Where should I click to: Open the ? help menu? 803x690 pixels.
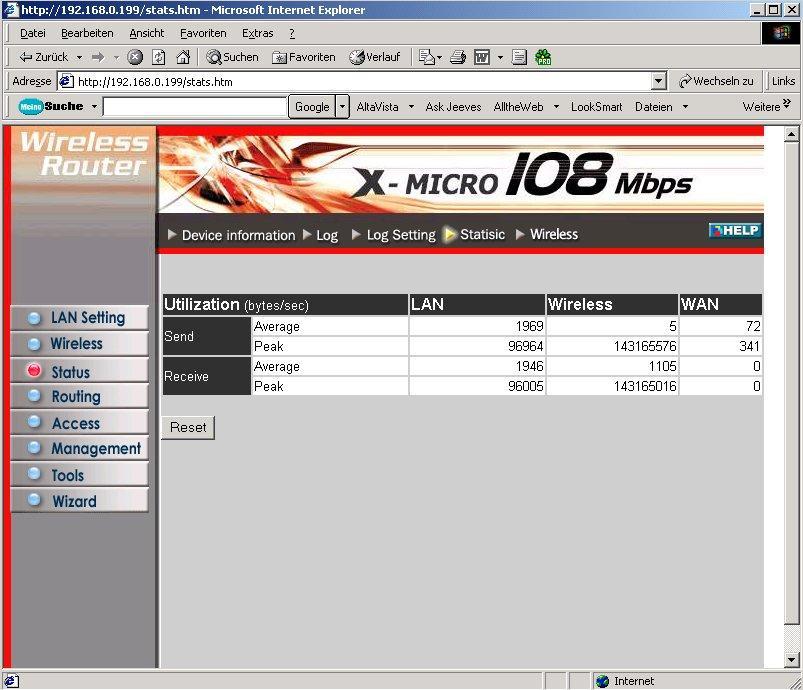pos(292,33)
